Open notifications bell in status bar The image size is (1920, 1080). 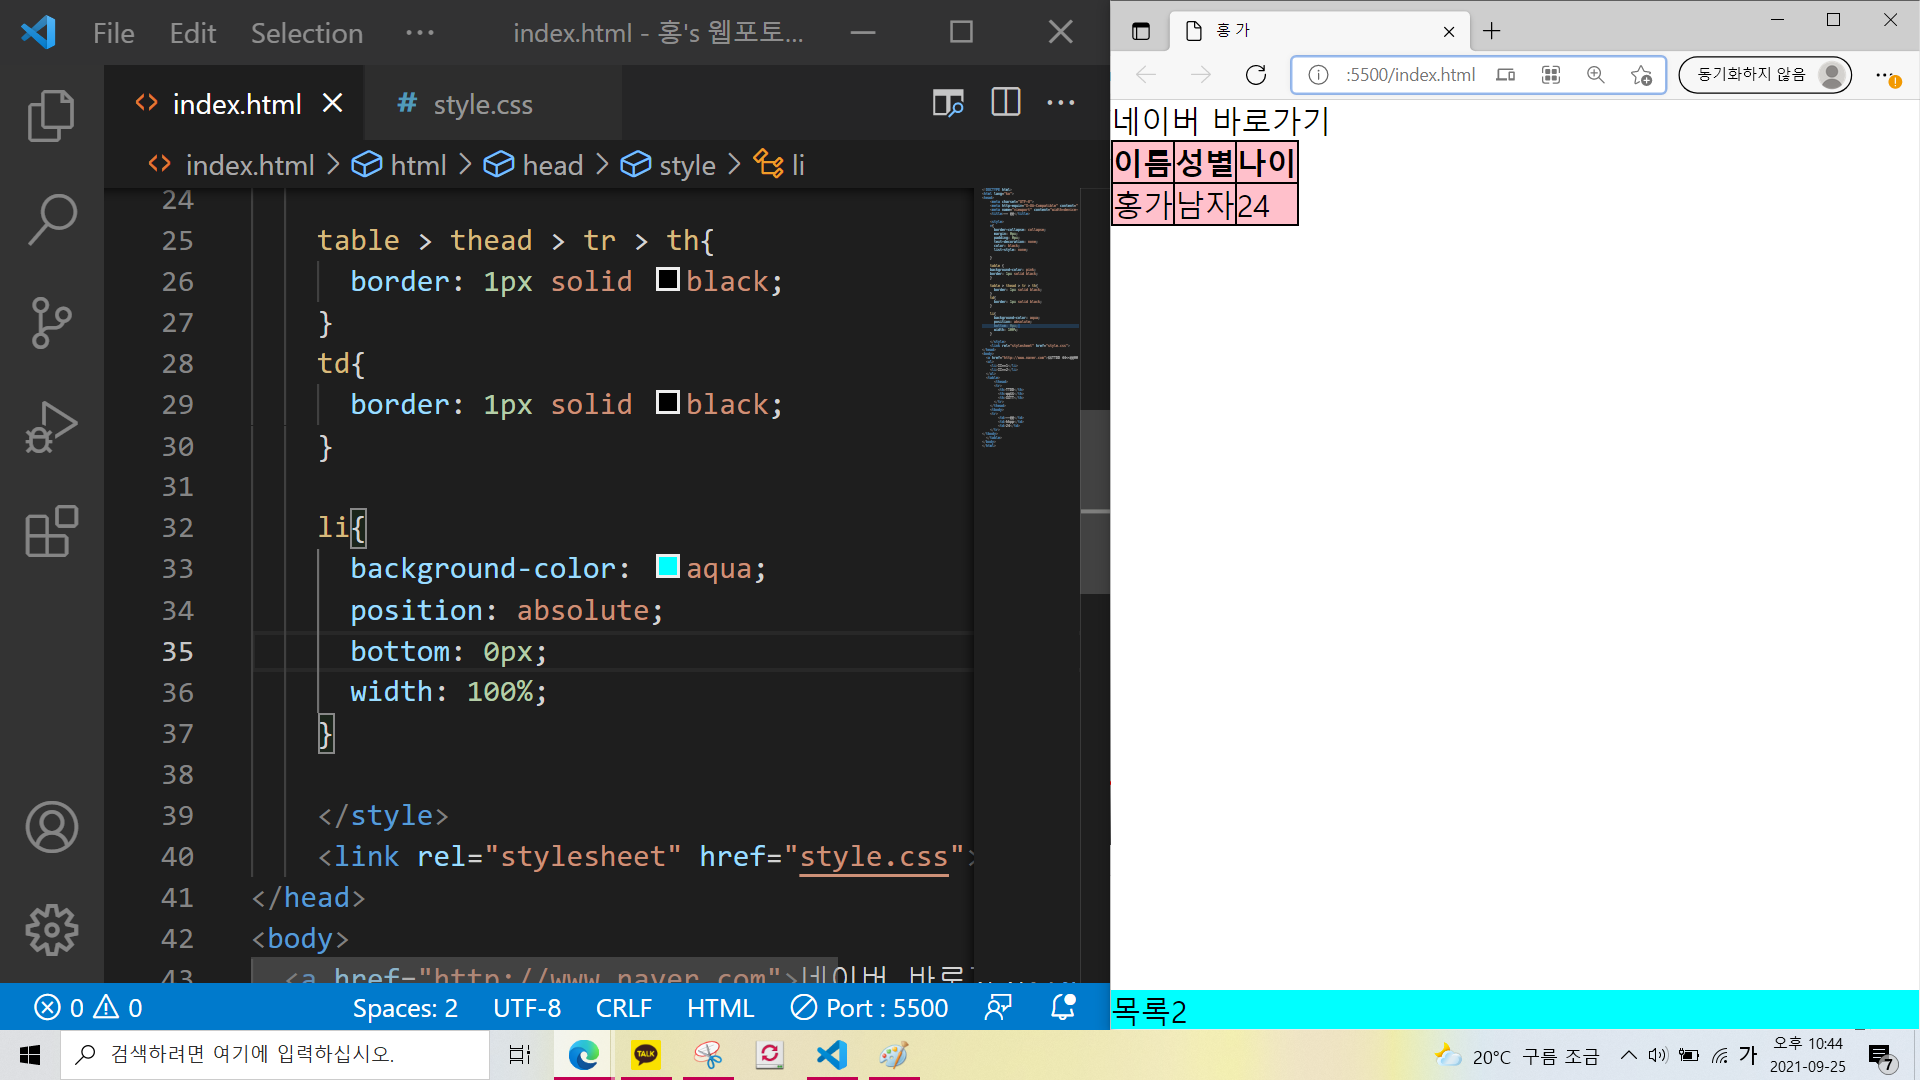tap(1063, 1008)
